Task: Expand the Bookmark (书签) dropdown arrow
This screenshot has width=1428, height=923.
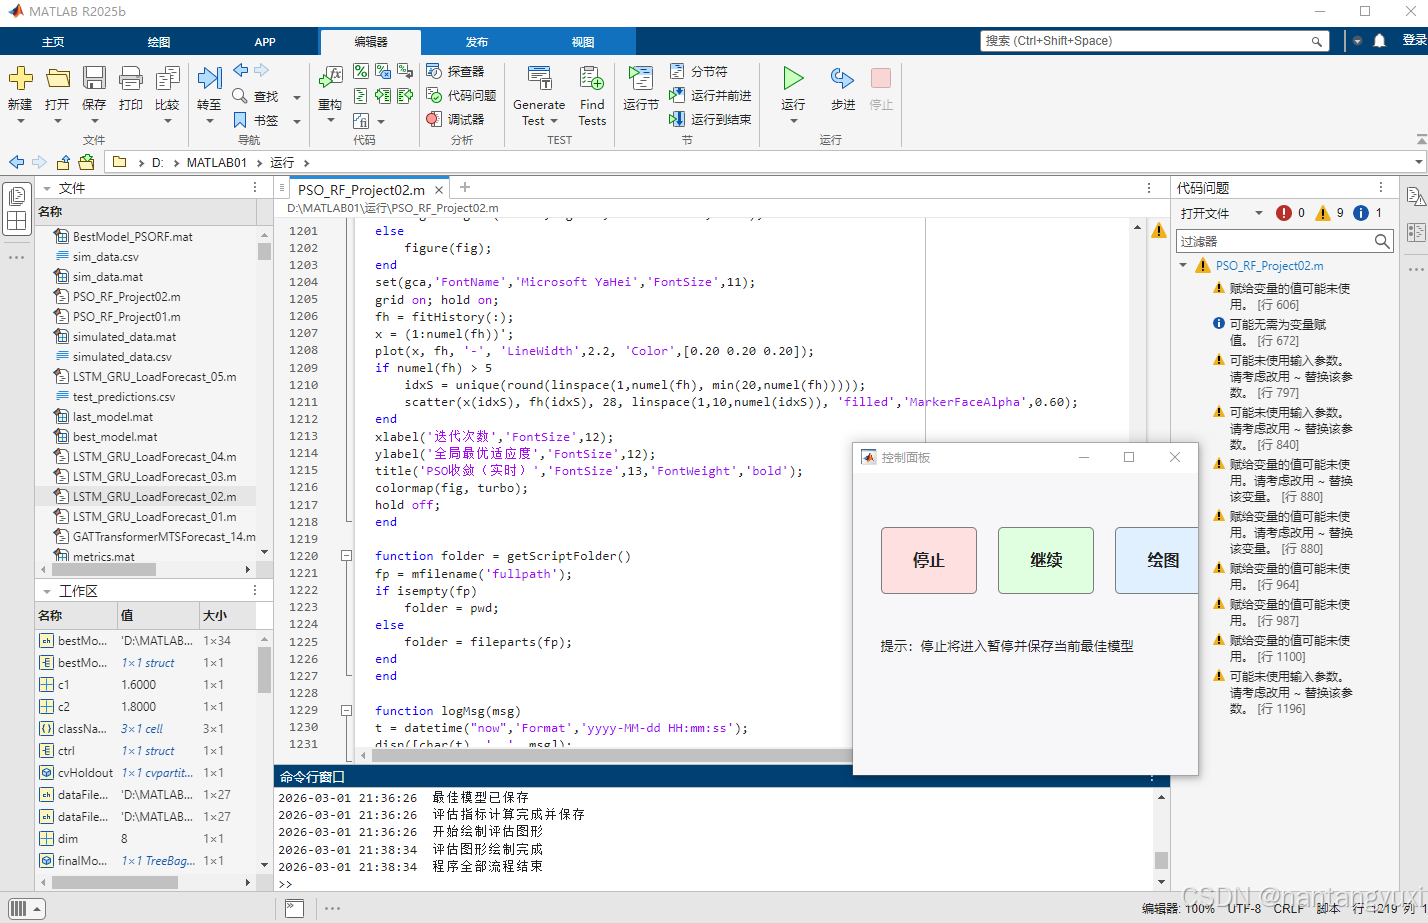Action: pyautogui.click(x=297, y=121)
